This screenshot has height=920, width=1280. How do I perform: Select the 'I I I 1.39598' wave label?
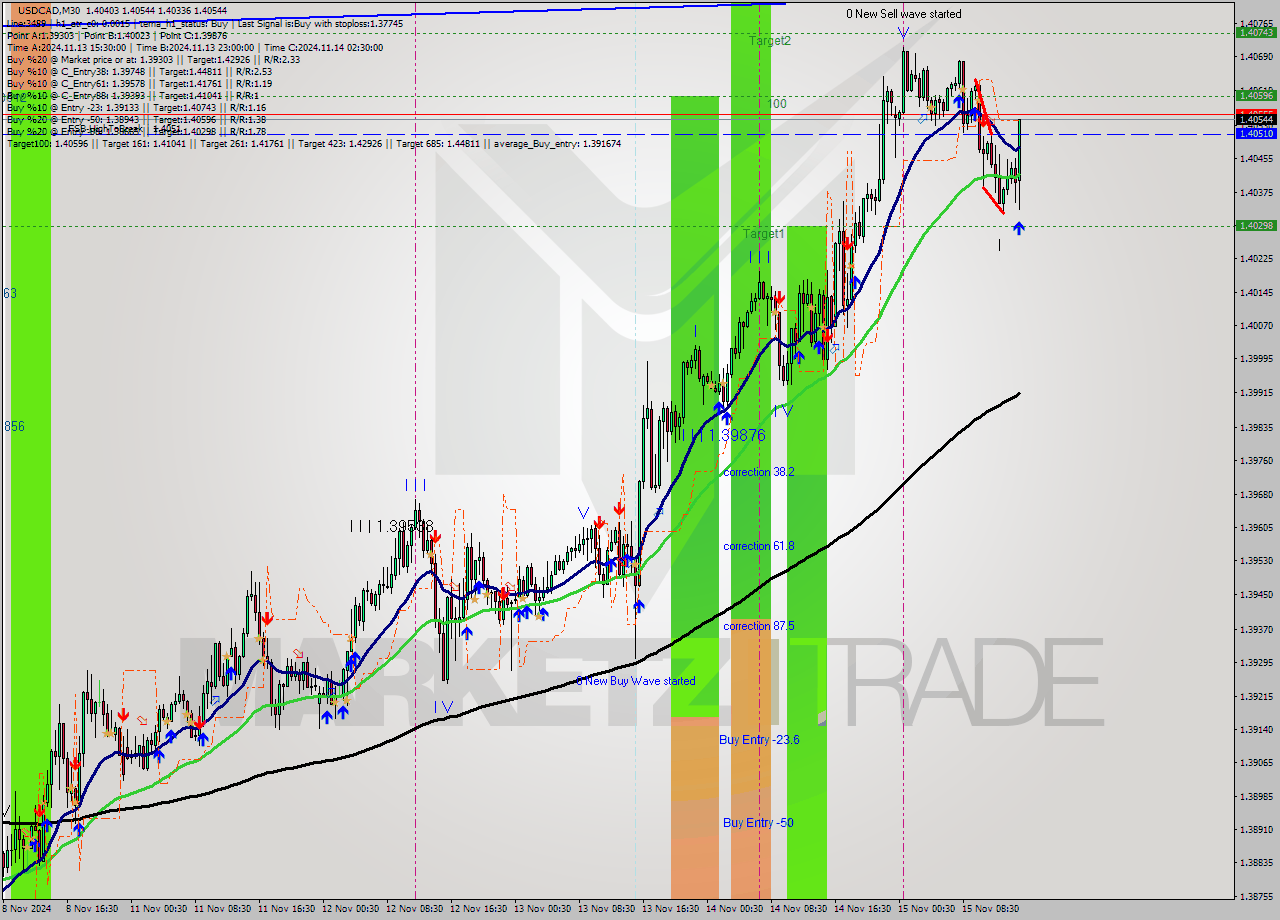click(x=392, y=525)
